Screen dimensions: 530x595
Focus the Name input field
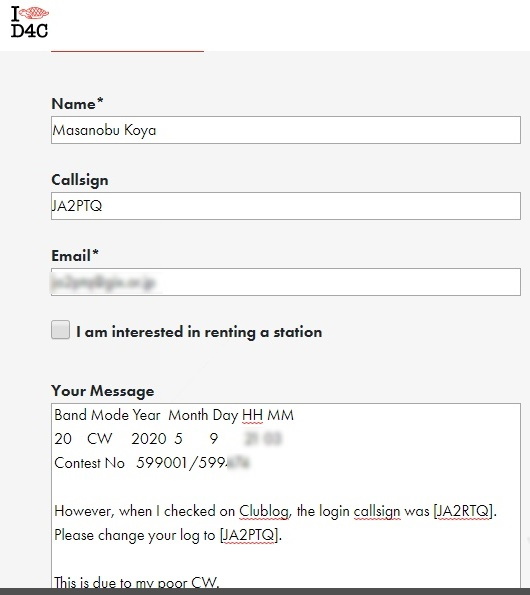286,130
